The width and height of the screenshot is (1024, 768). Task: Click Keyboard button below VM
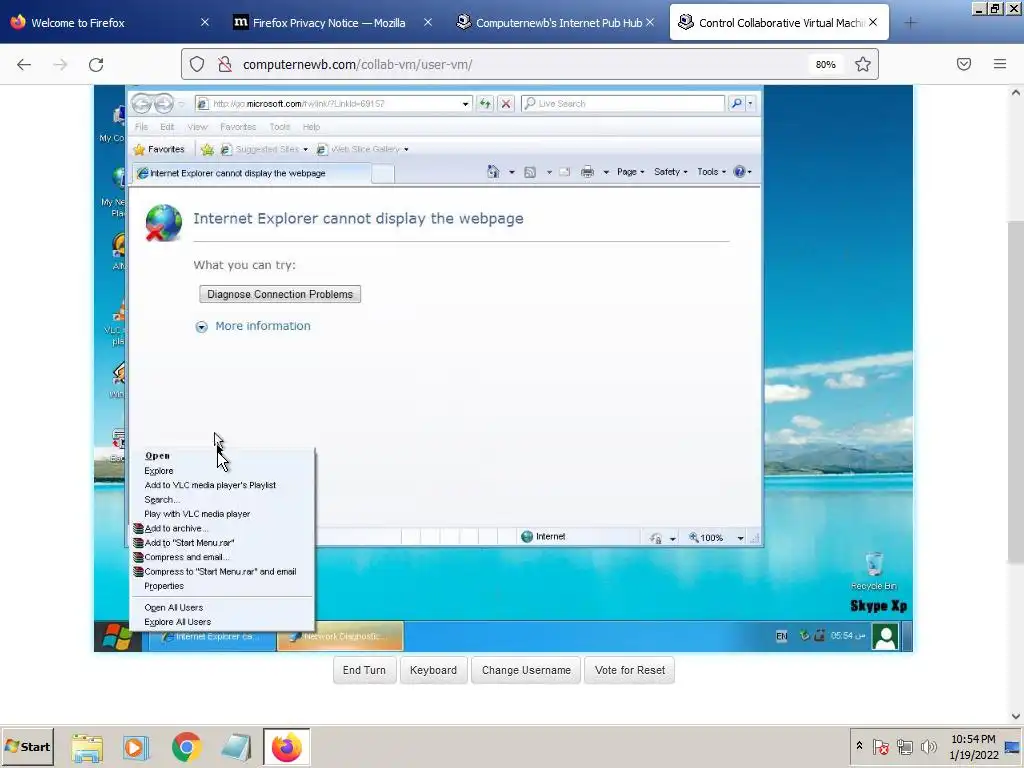(434, 670)
